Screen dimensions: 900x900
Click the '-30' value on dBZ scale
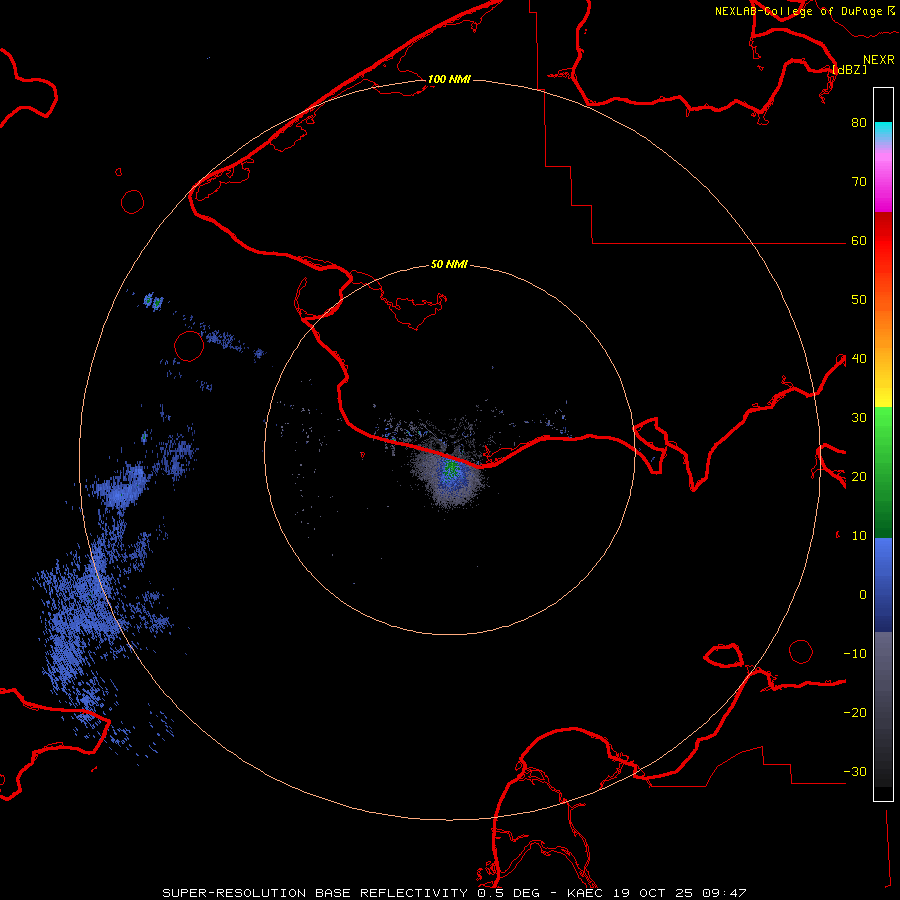pos(855,772)
